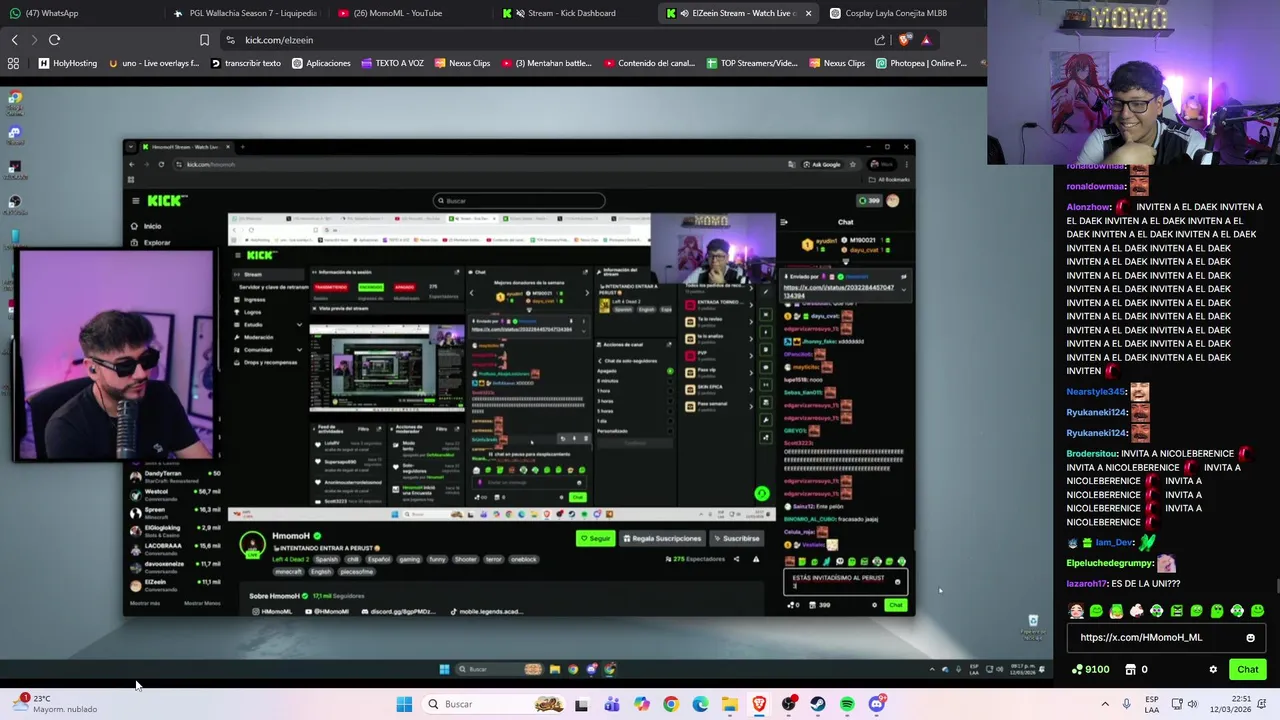Click the chat panel scrollbar
The image size is (1280, 720).
[x=1276, y=586]
